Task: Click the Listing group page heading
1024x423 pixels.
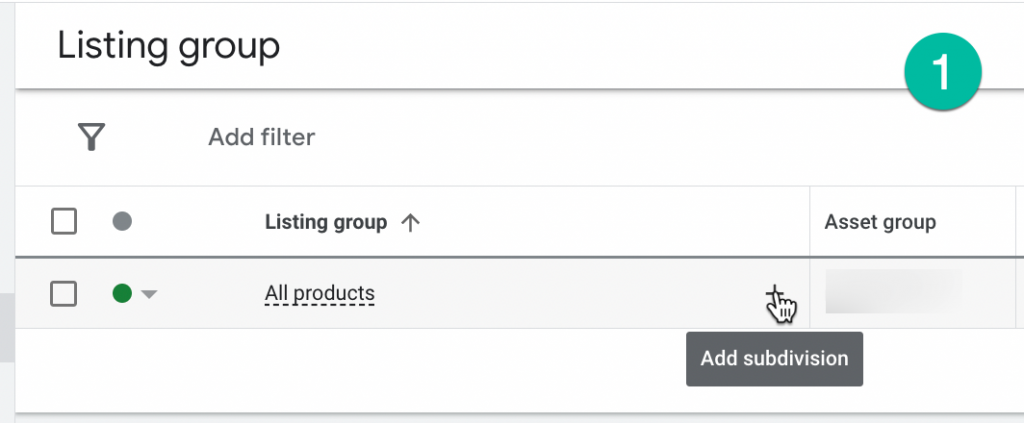Action: 168,46
